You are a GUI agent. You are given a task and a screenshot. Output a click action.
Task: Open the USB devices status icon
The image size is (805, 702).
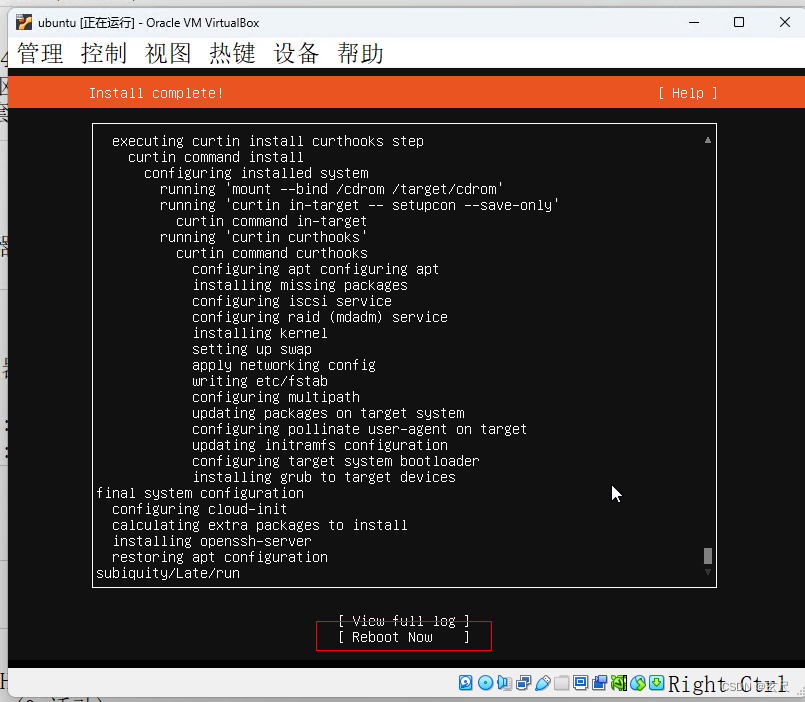pyautogui.click(x=543, y=682)
